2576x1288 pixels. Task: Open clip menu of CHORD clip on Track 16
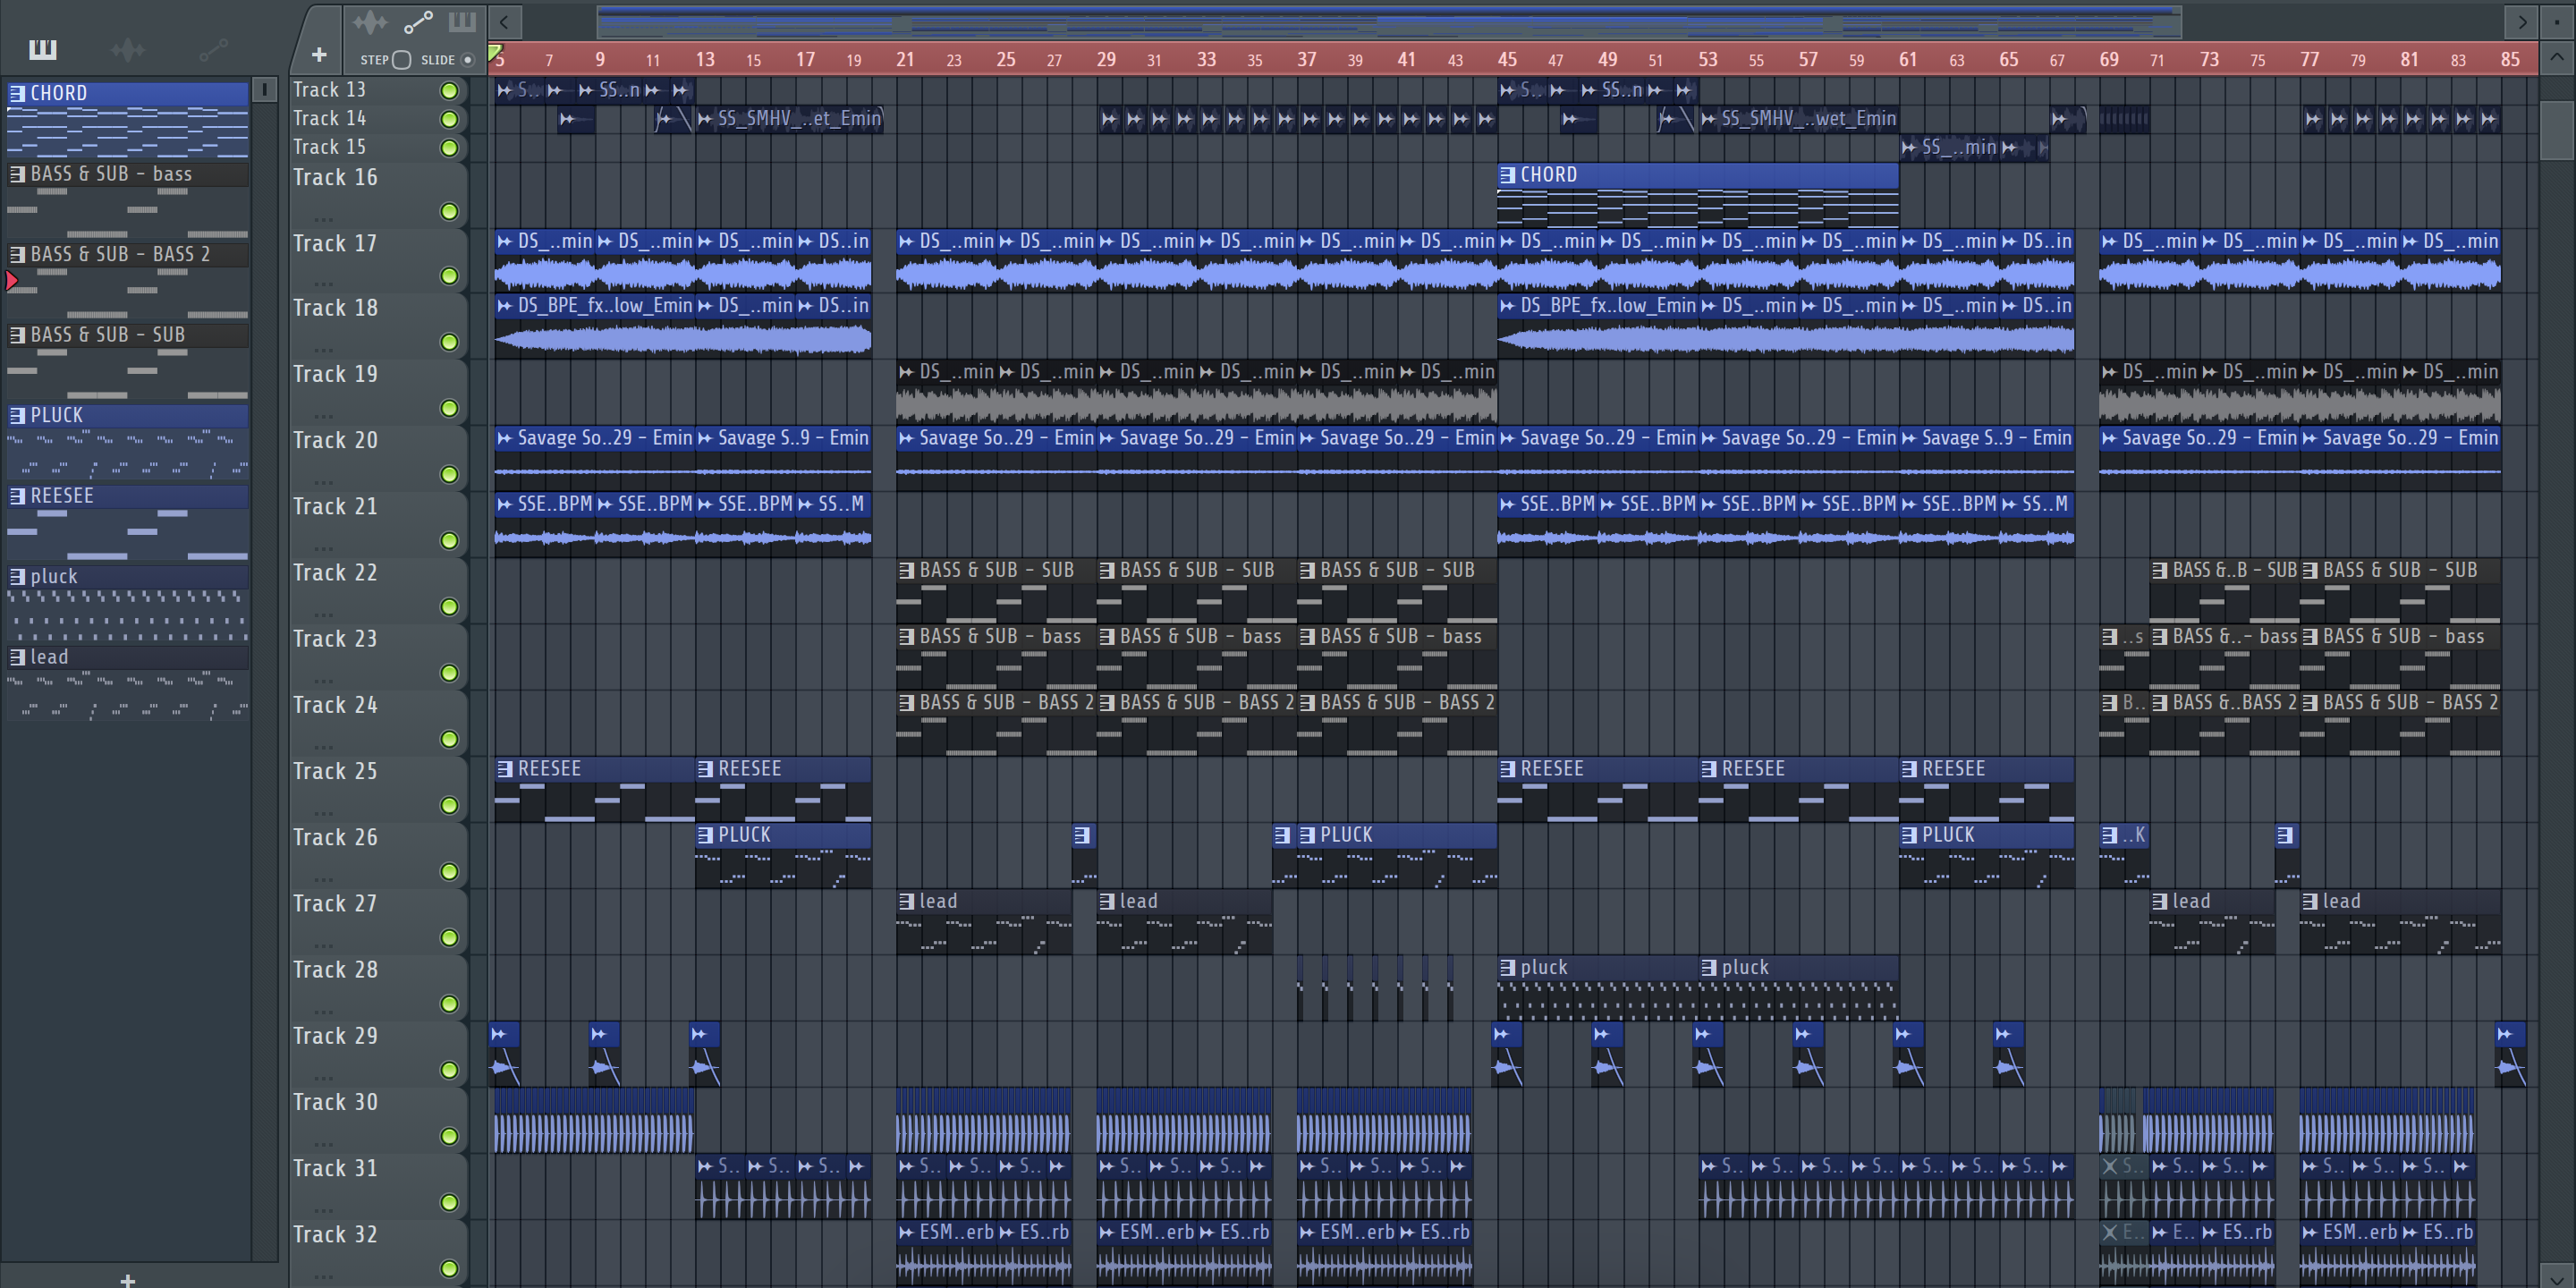coord(1507,175)
